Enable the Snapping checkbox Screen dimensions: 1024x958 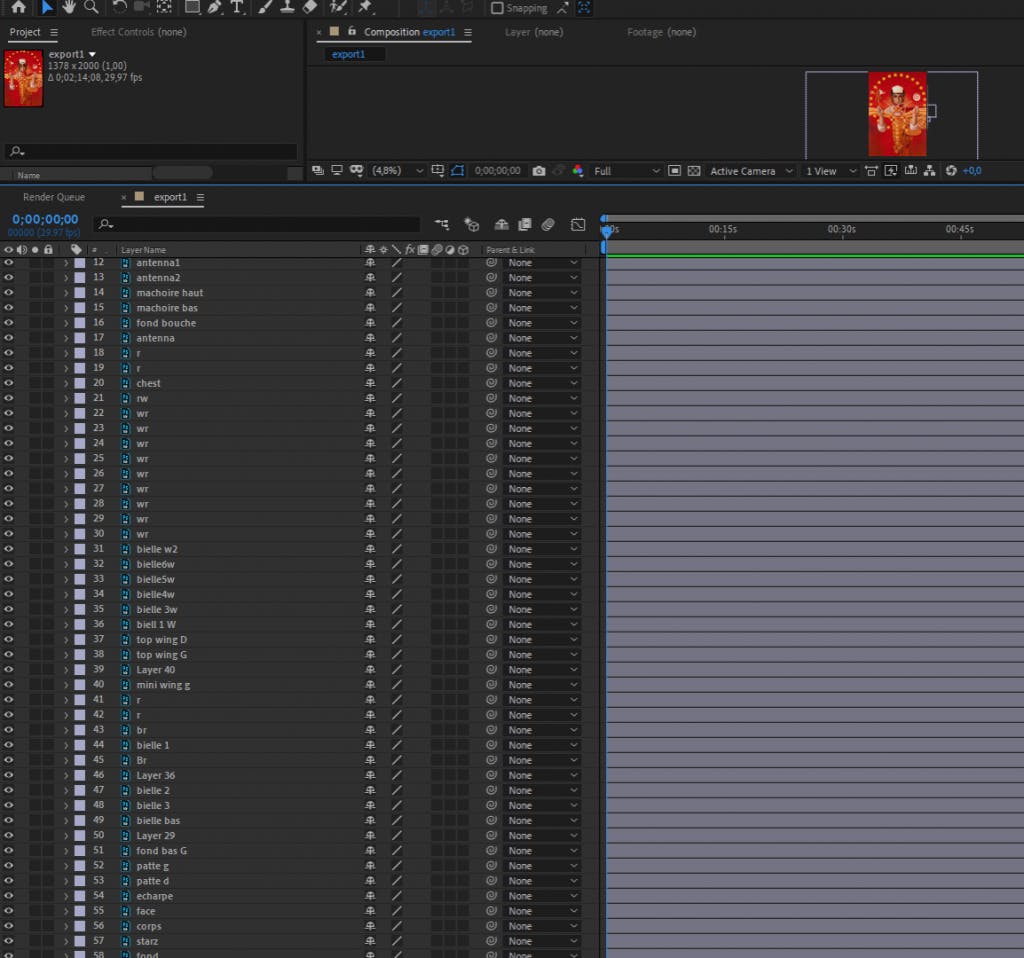click(x=497, y=8)
